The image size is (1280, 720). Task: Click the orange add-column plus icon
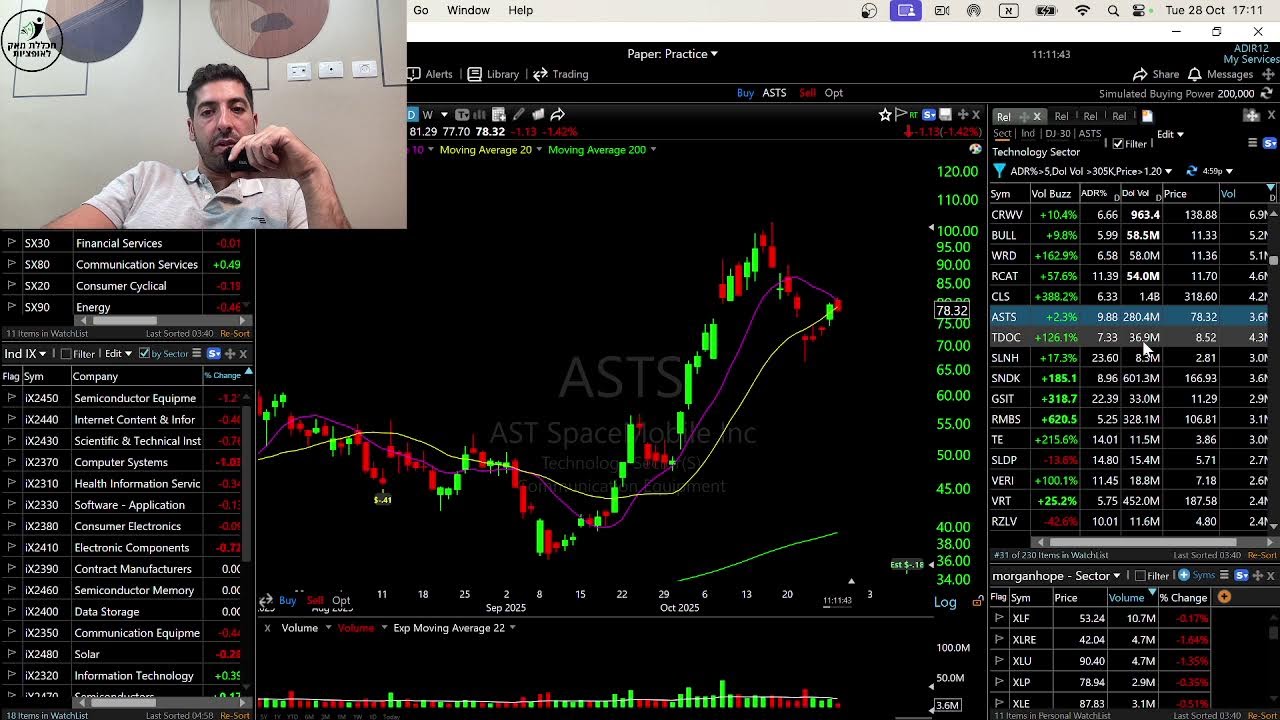tap(1224, 597)
